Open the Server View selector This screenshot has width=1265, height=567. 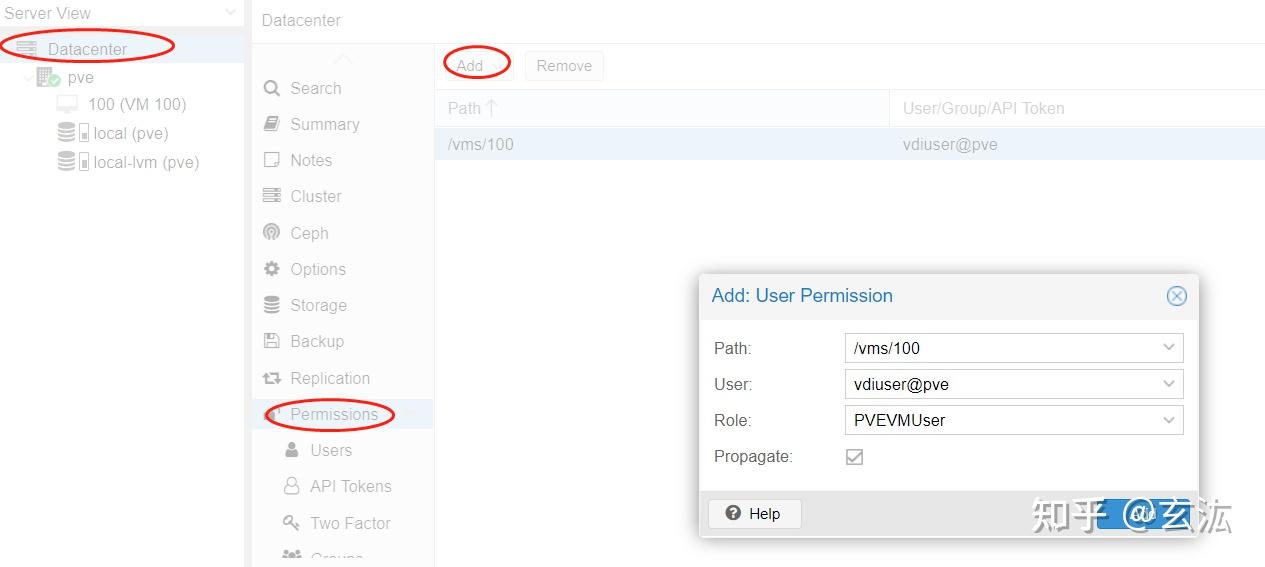pyautogui.click(x=231, y=13)
